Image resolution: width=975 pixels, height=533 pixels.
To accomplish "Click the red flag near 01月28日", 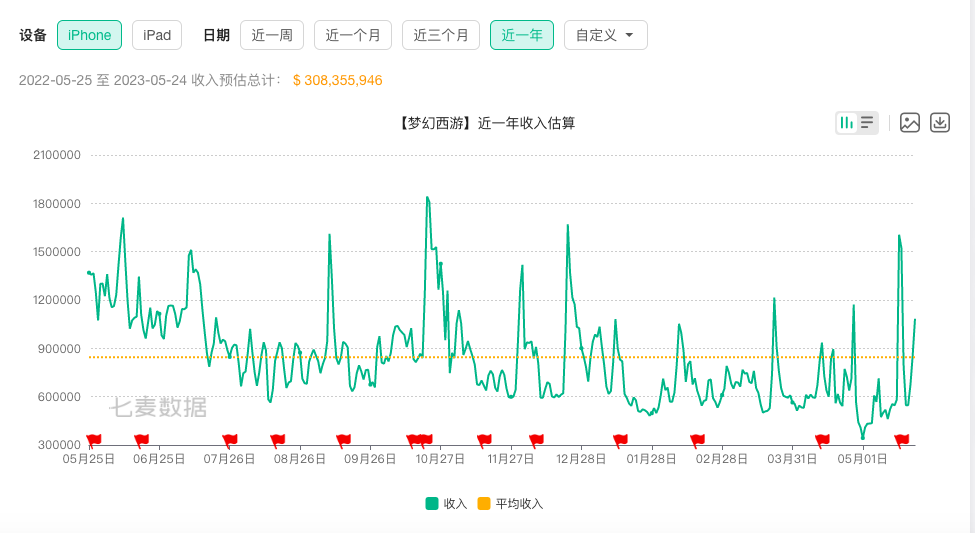I will (x=620, y=439).
